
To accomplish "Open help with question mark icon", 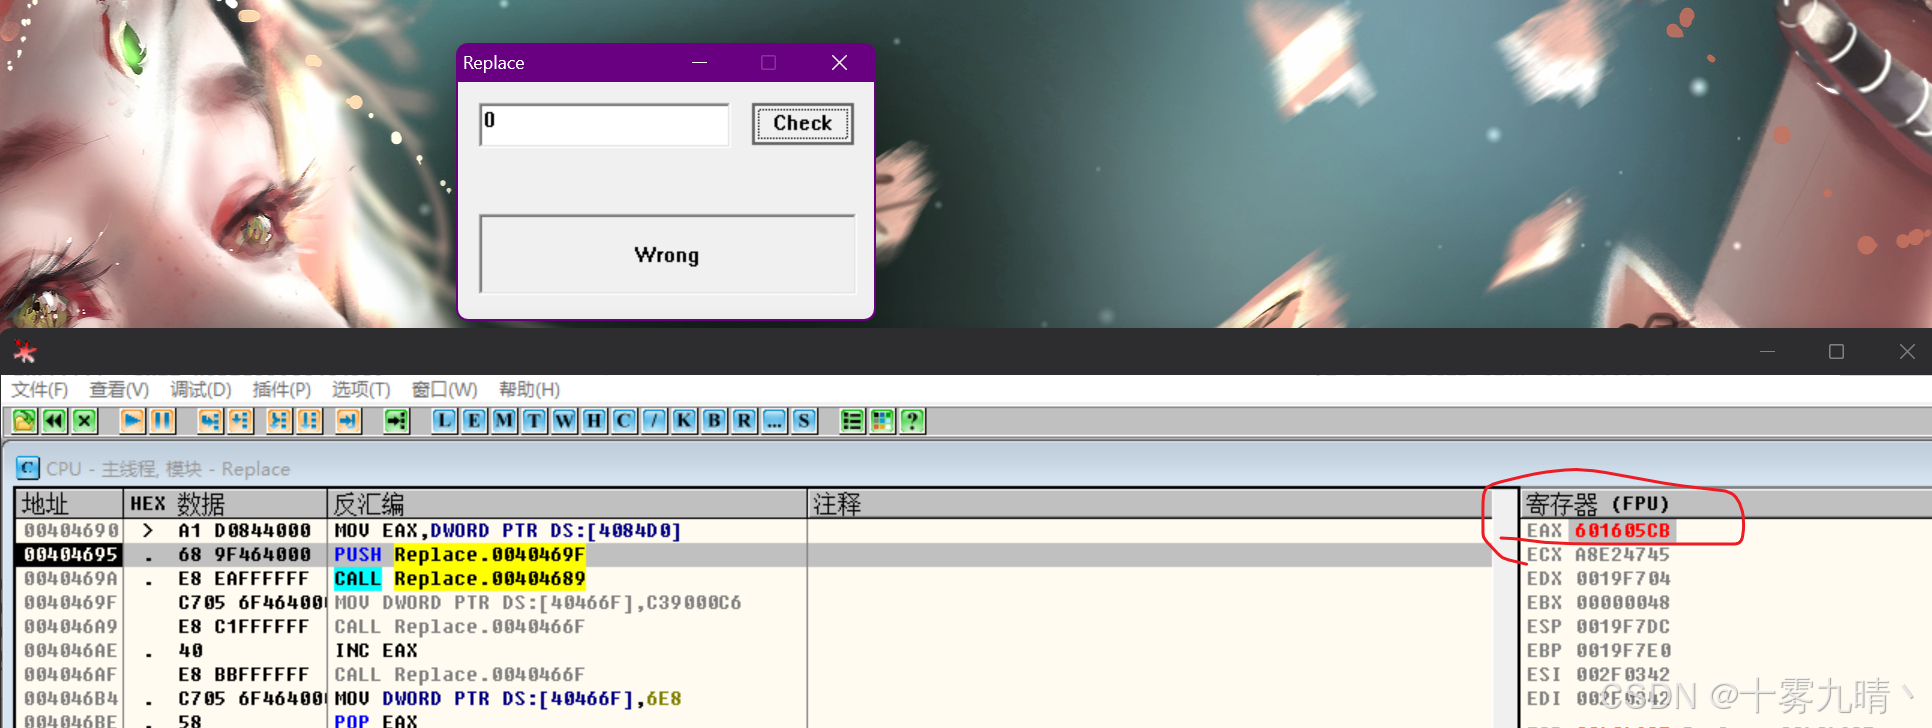I will point(912,421).
